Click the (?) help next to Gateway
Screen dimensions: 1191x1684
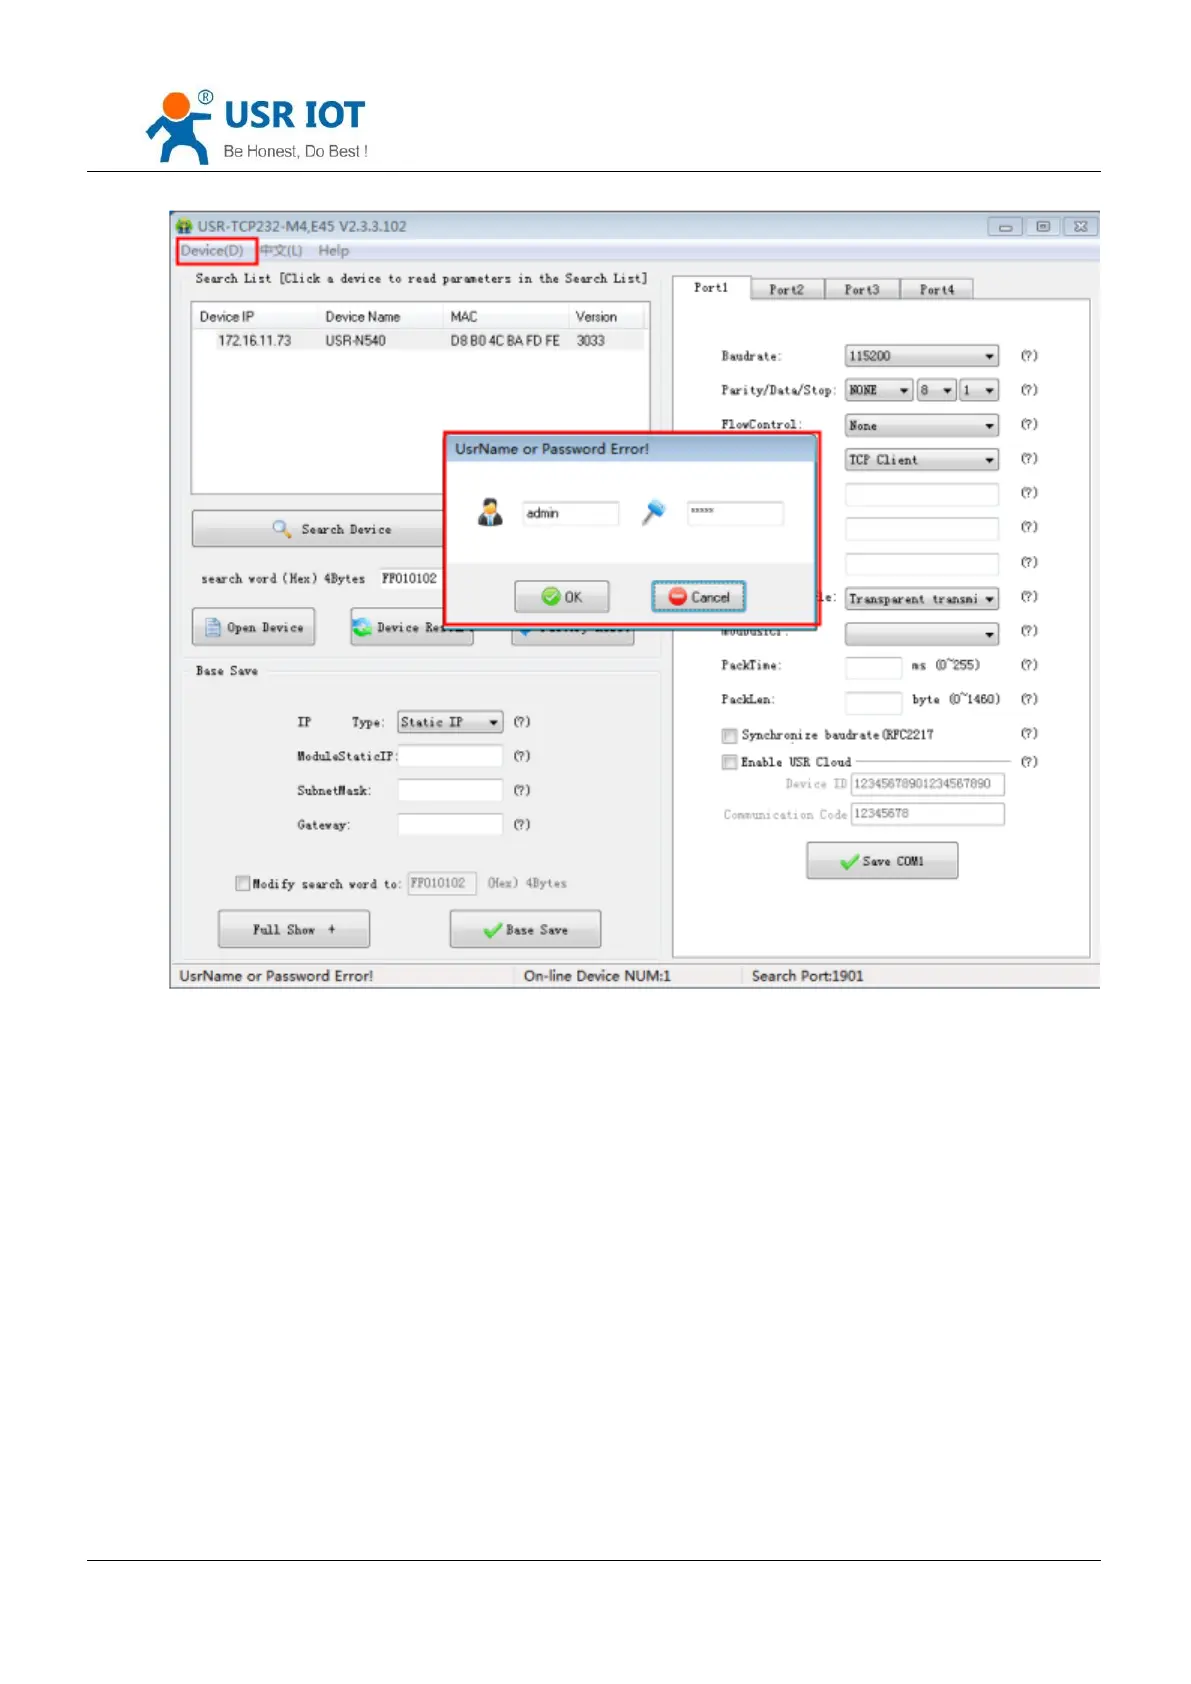522,825
